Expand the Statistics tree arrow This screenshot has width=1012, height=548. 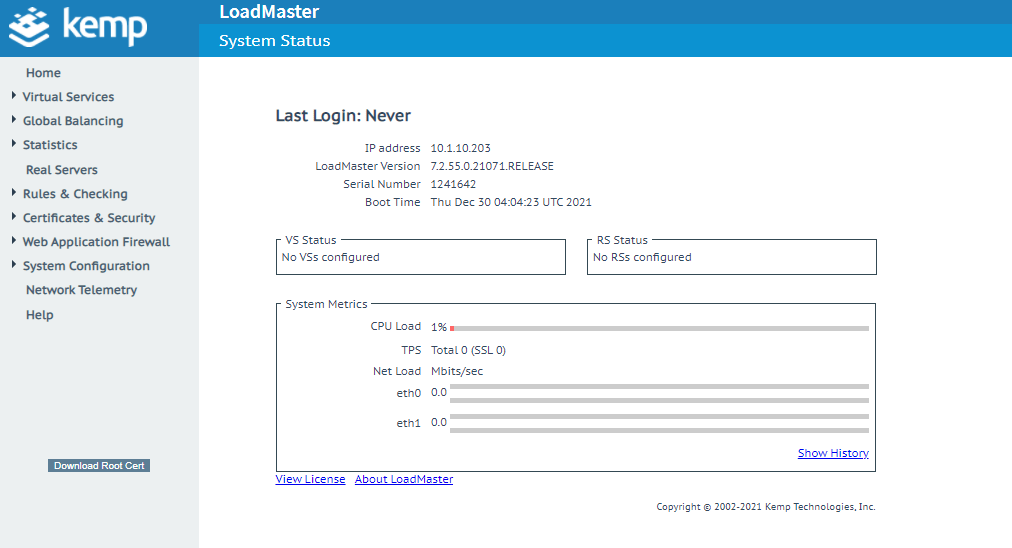click(14, 144)
